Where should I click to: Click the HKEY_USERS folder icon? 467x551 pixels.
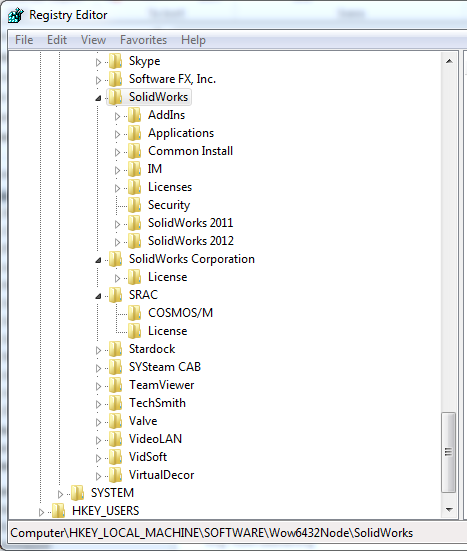pos(58,511)
